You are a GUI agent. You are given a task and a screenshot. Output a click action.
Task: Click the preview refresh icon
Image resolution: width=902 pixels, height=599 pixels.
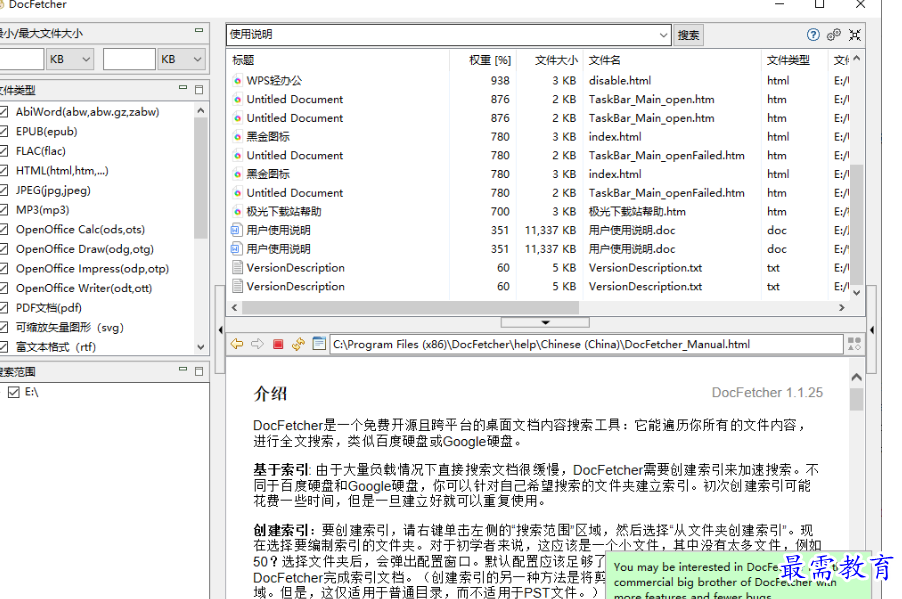coord(298,344)
